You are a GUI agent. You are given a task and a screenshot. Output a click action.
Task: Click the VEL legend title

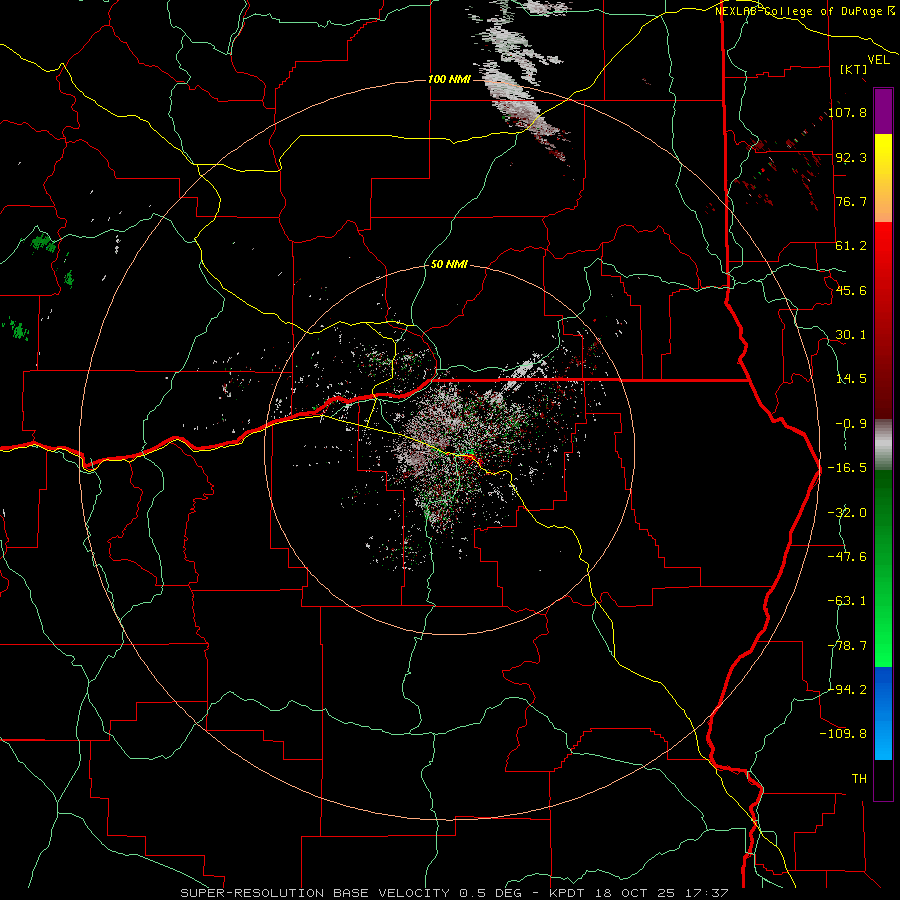[878, 60]
